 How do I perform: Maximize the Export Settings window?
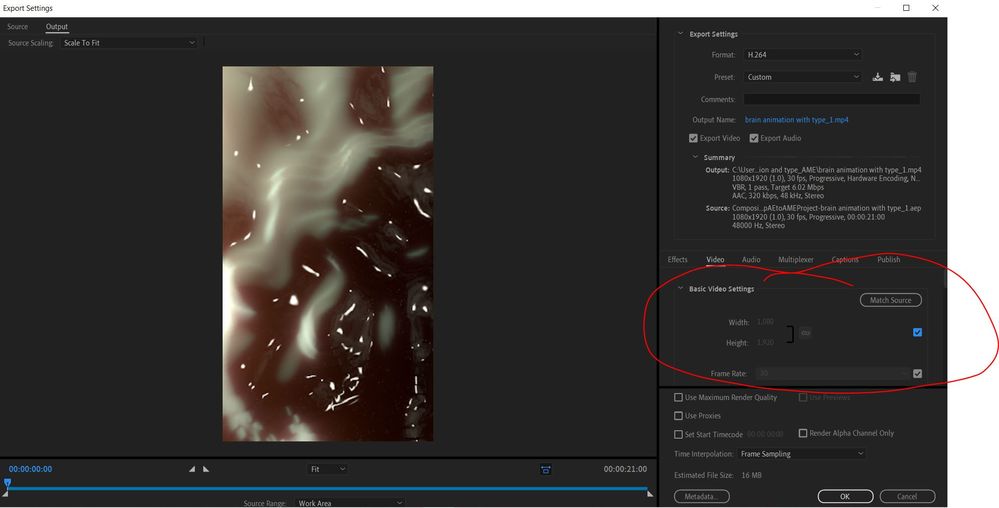point(906,8)
